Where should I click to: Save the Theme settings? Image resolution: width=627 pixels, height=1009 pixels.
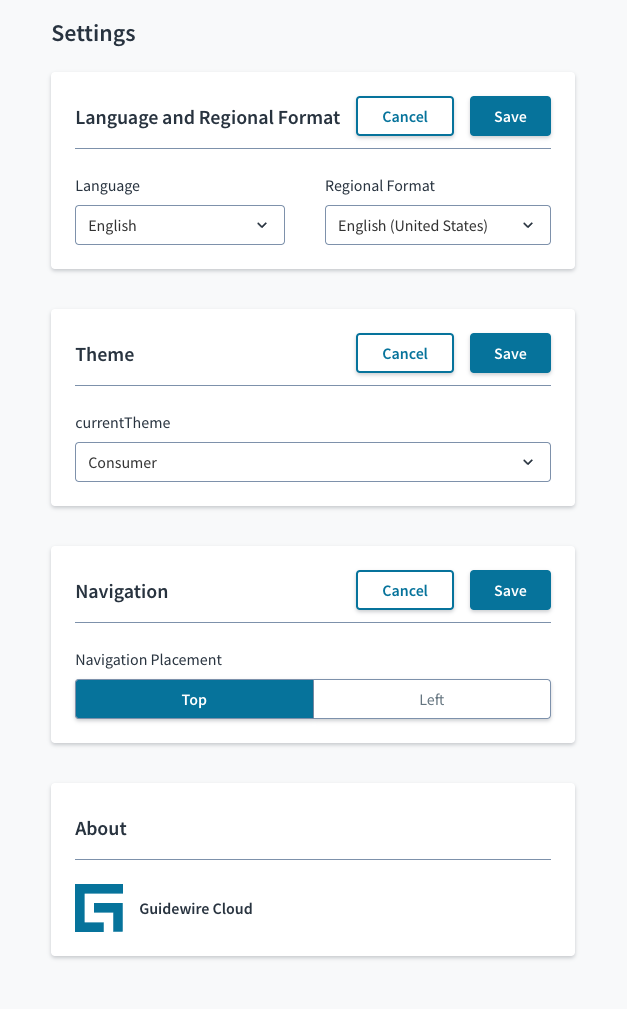point(510,353)
